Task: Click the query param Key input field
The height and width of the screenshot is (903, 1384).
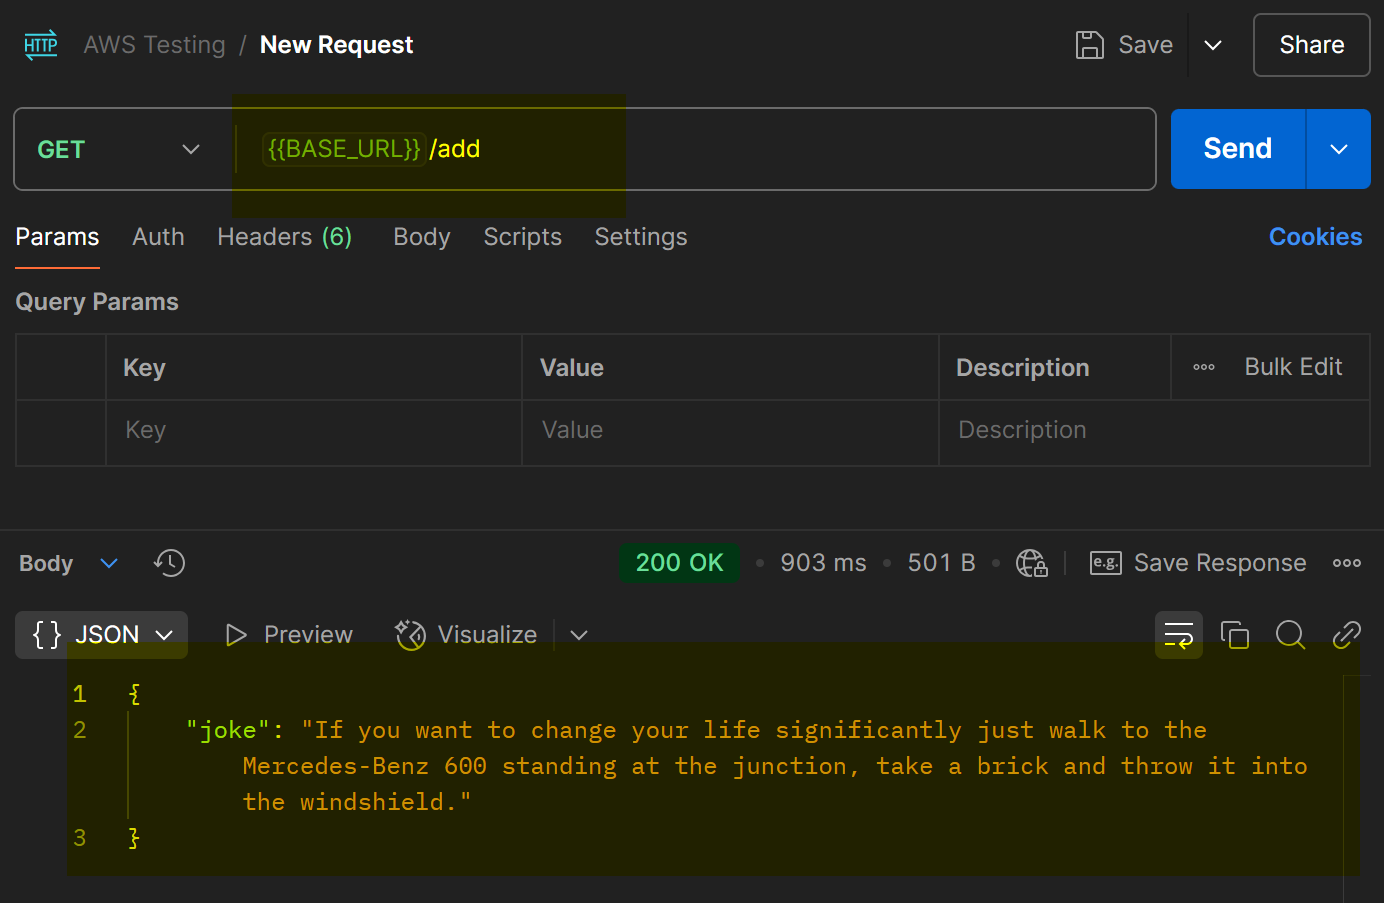Action: [313, 430]
